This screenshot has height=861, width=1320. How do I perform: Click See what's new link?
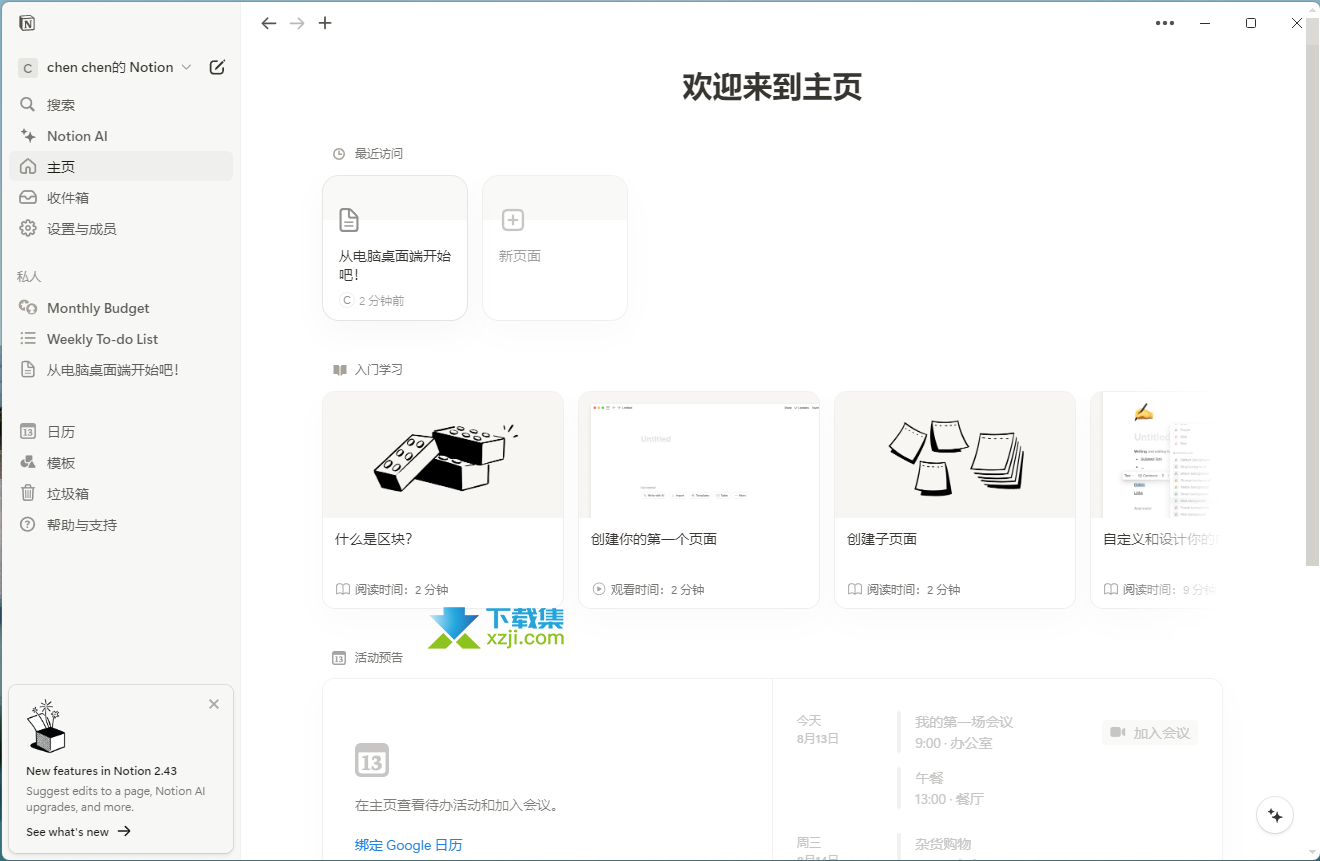(78, 831)
